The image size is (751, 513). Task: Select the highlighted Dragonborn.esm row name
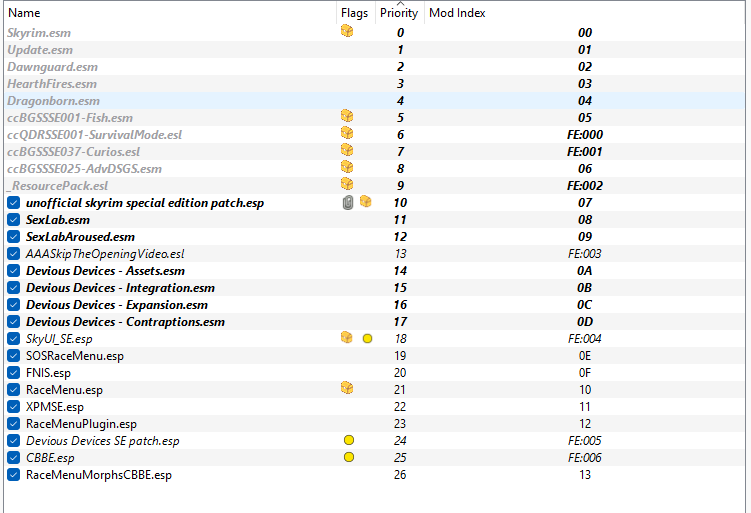pos(53,101)
